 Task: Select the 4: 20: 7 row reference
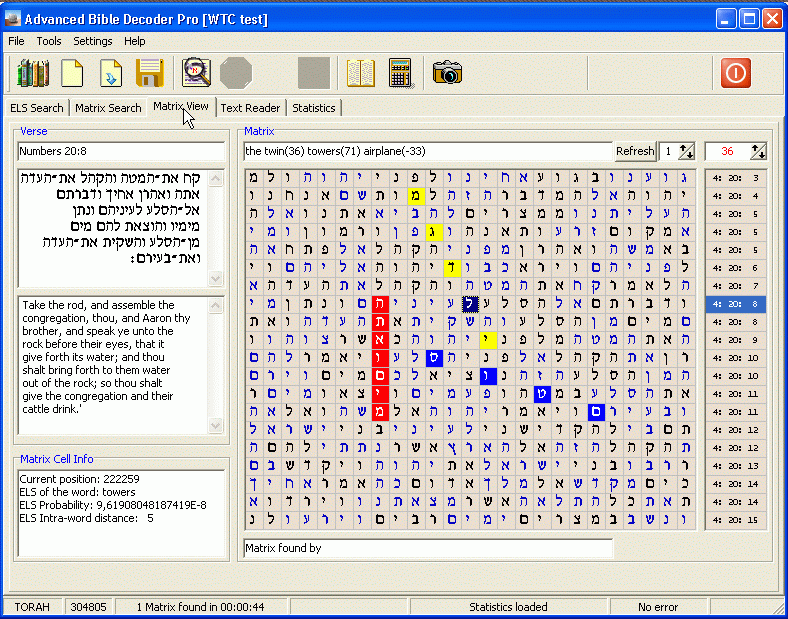tap(736, 286)
